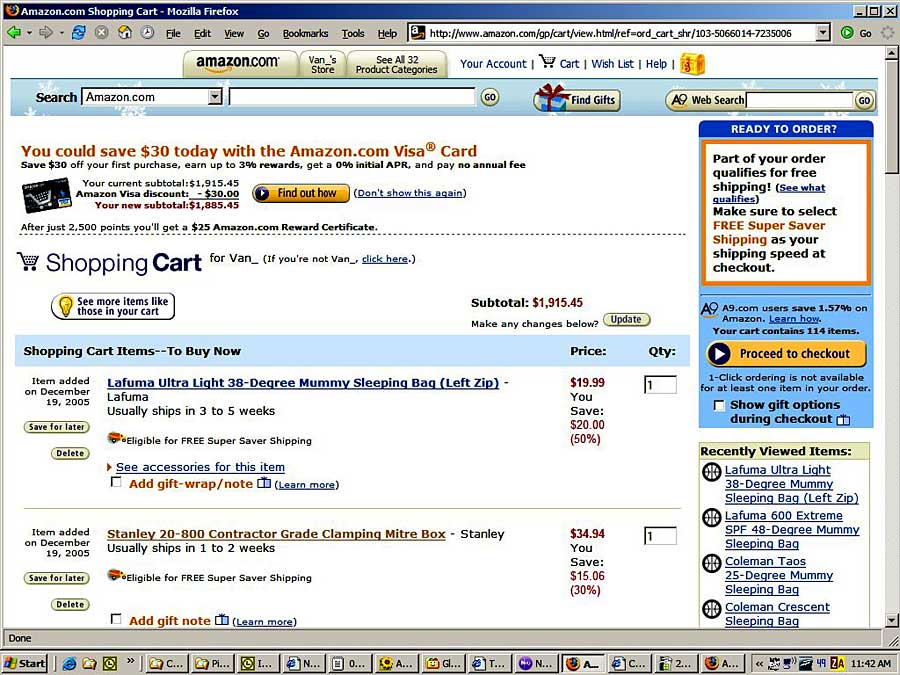Click the gold gift box icon
The image size is (900, 675).
click(692, 63)
